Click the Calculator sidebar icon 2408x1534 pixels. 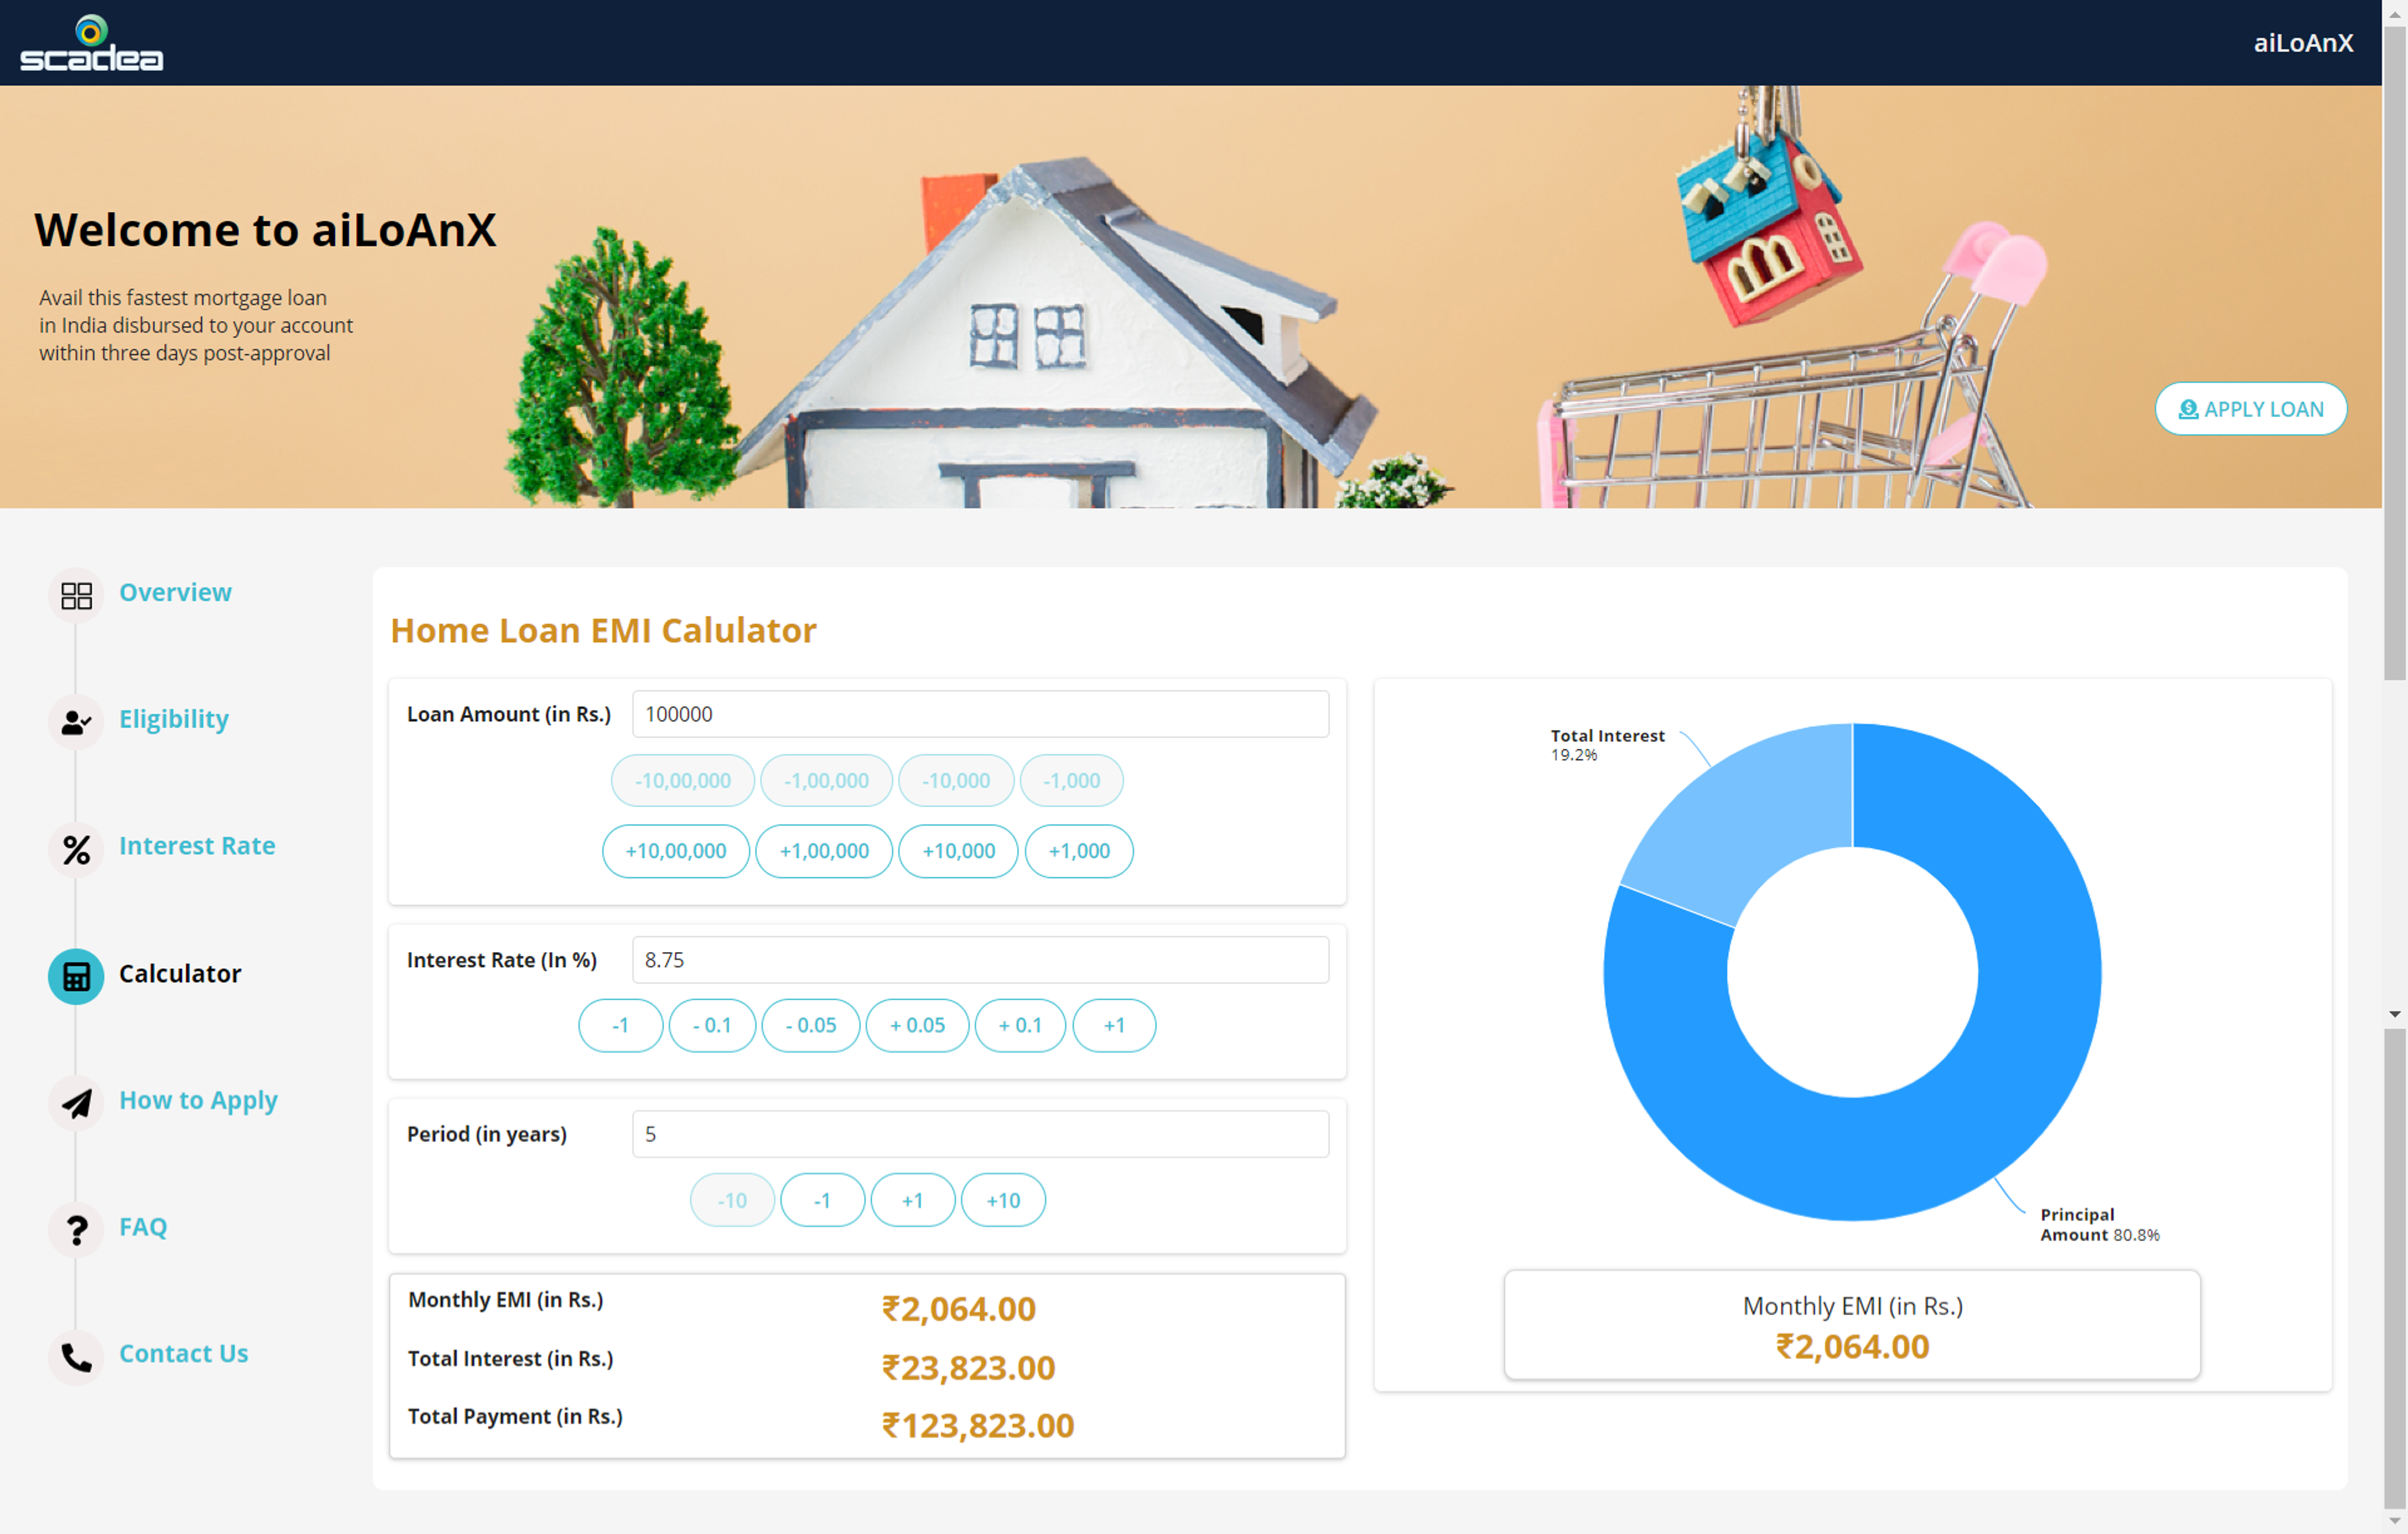pos(76,976)
